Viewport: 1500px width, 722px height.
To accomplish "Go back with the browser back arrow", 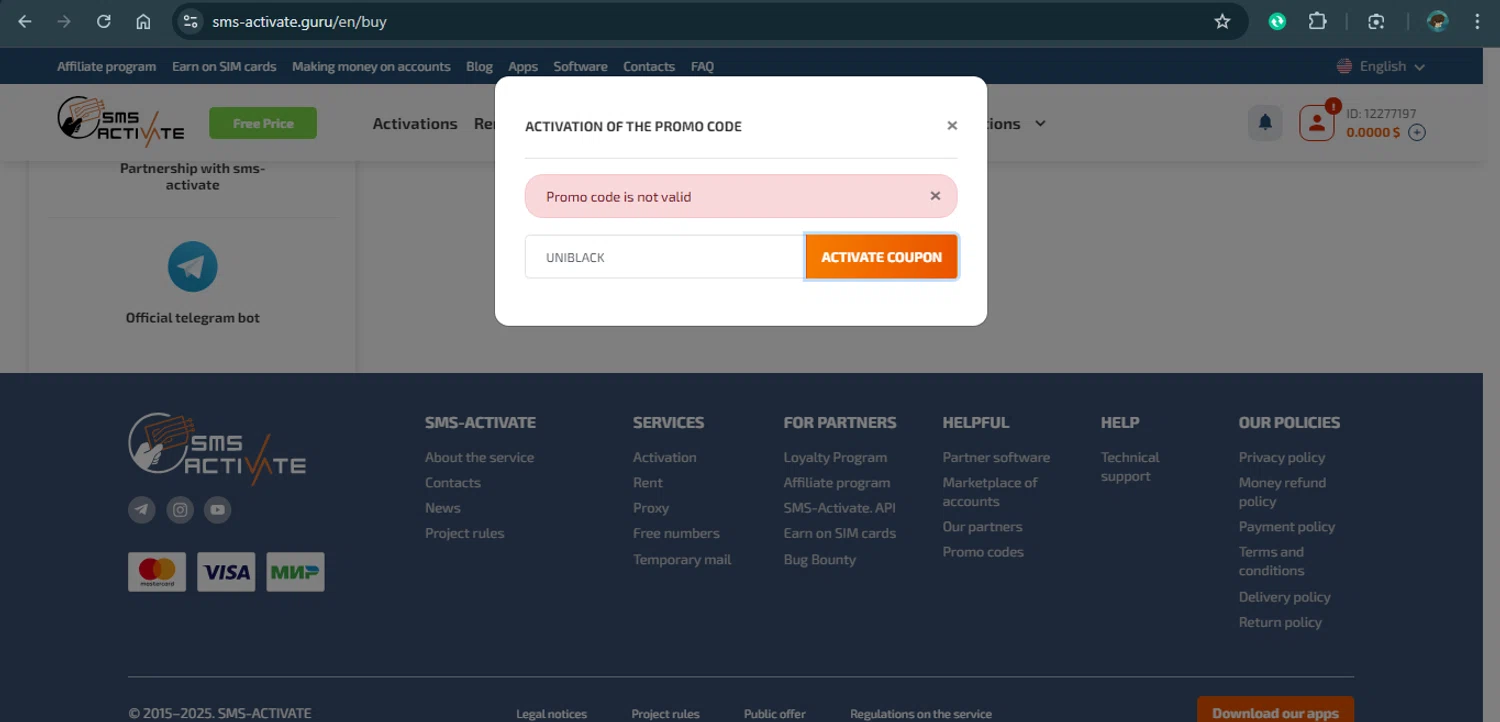I will coord(25,21).
